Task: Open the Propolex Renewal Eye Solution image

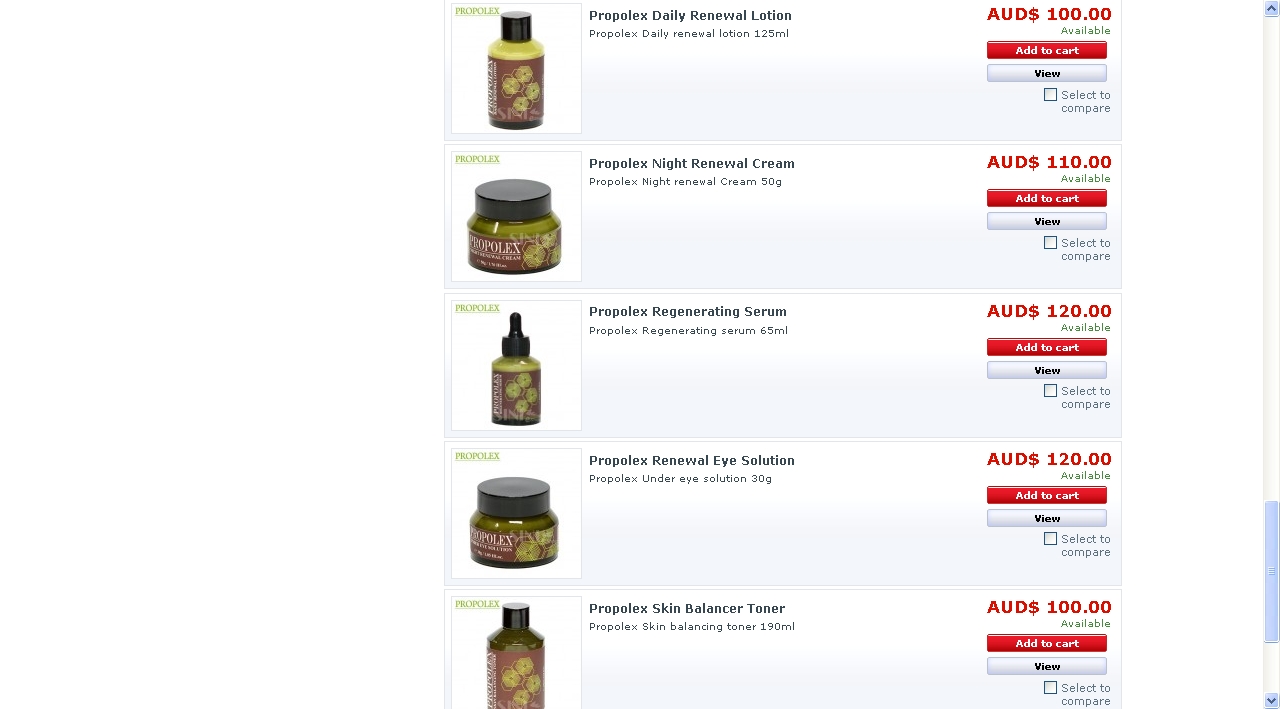Action: 516,513
